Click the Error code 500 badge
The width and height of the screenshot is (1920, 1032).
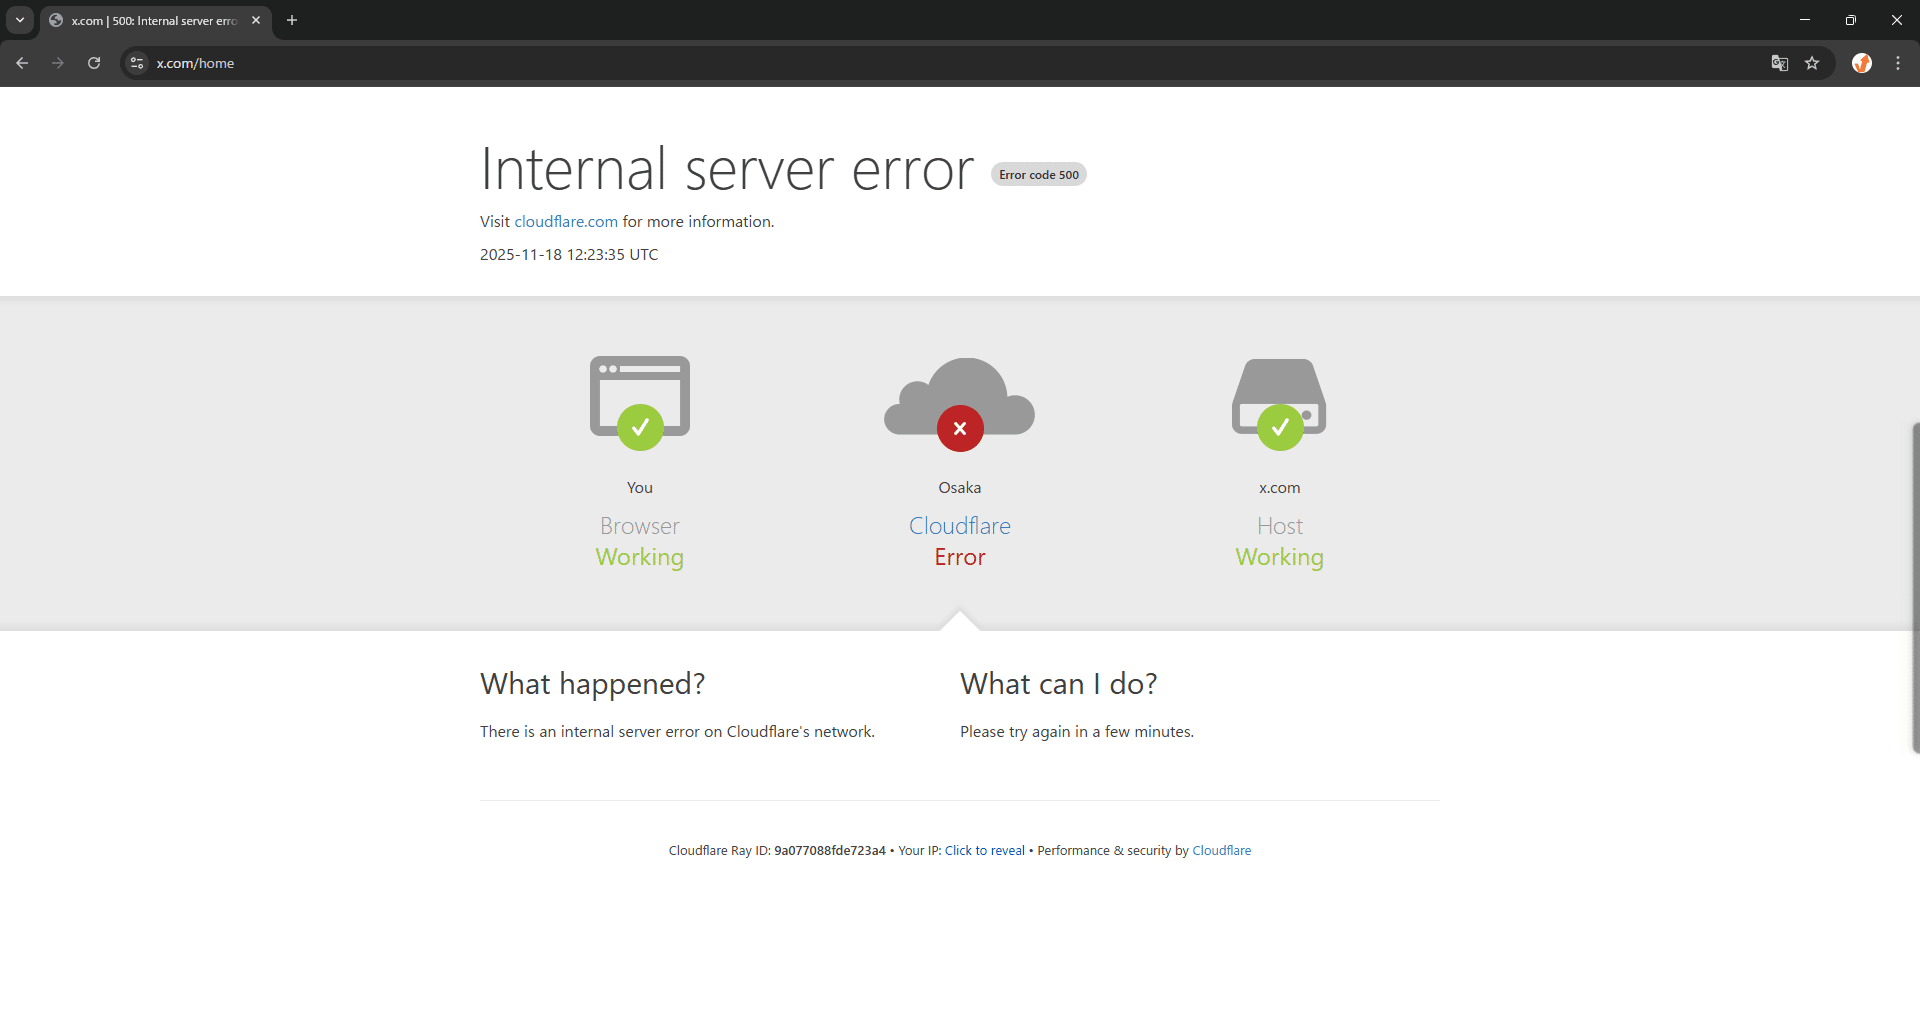pos(1039,175)
